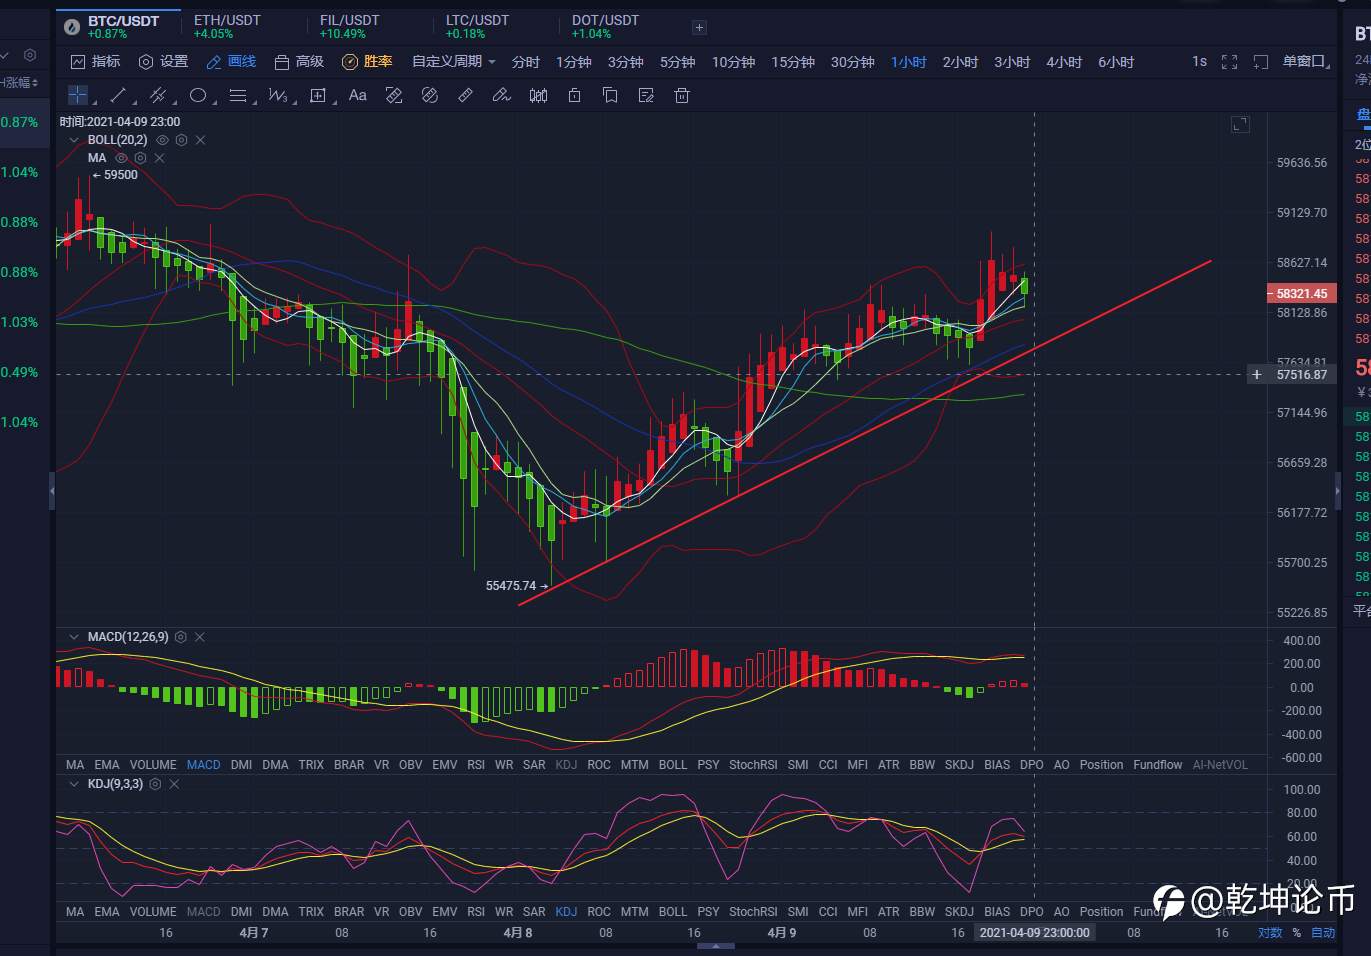Enter fullscreen chart mode icon
This screenshot has width=1371, height=956.
(1230, 62)
